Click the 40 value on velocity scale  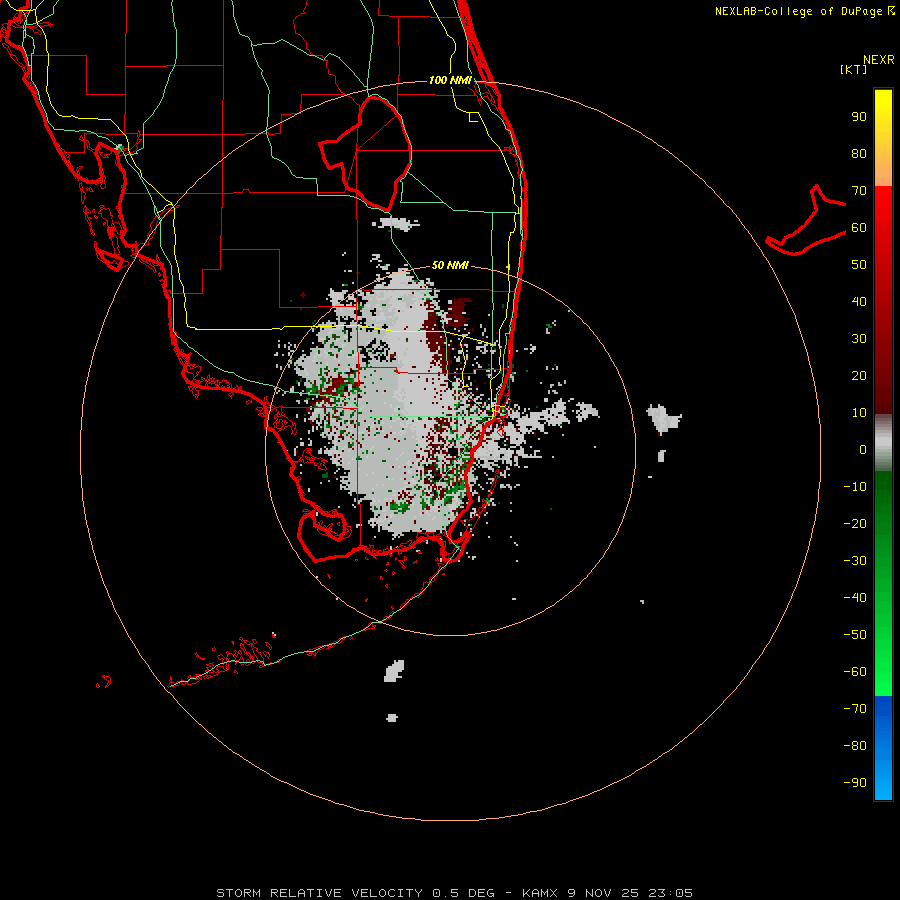click(x=859, y=302)
